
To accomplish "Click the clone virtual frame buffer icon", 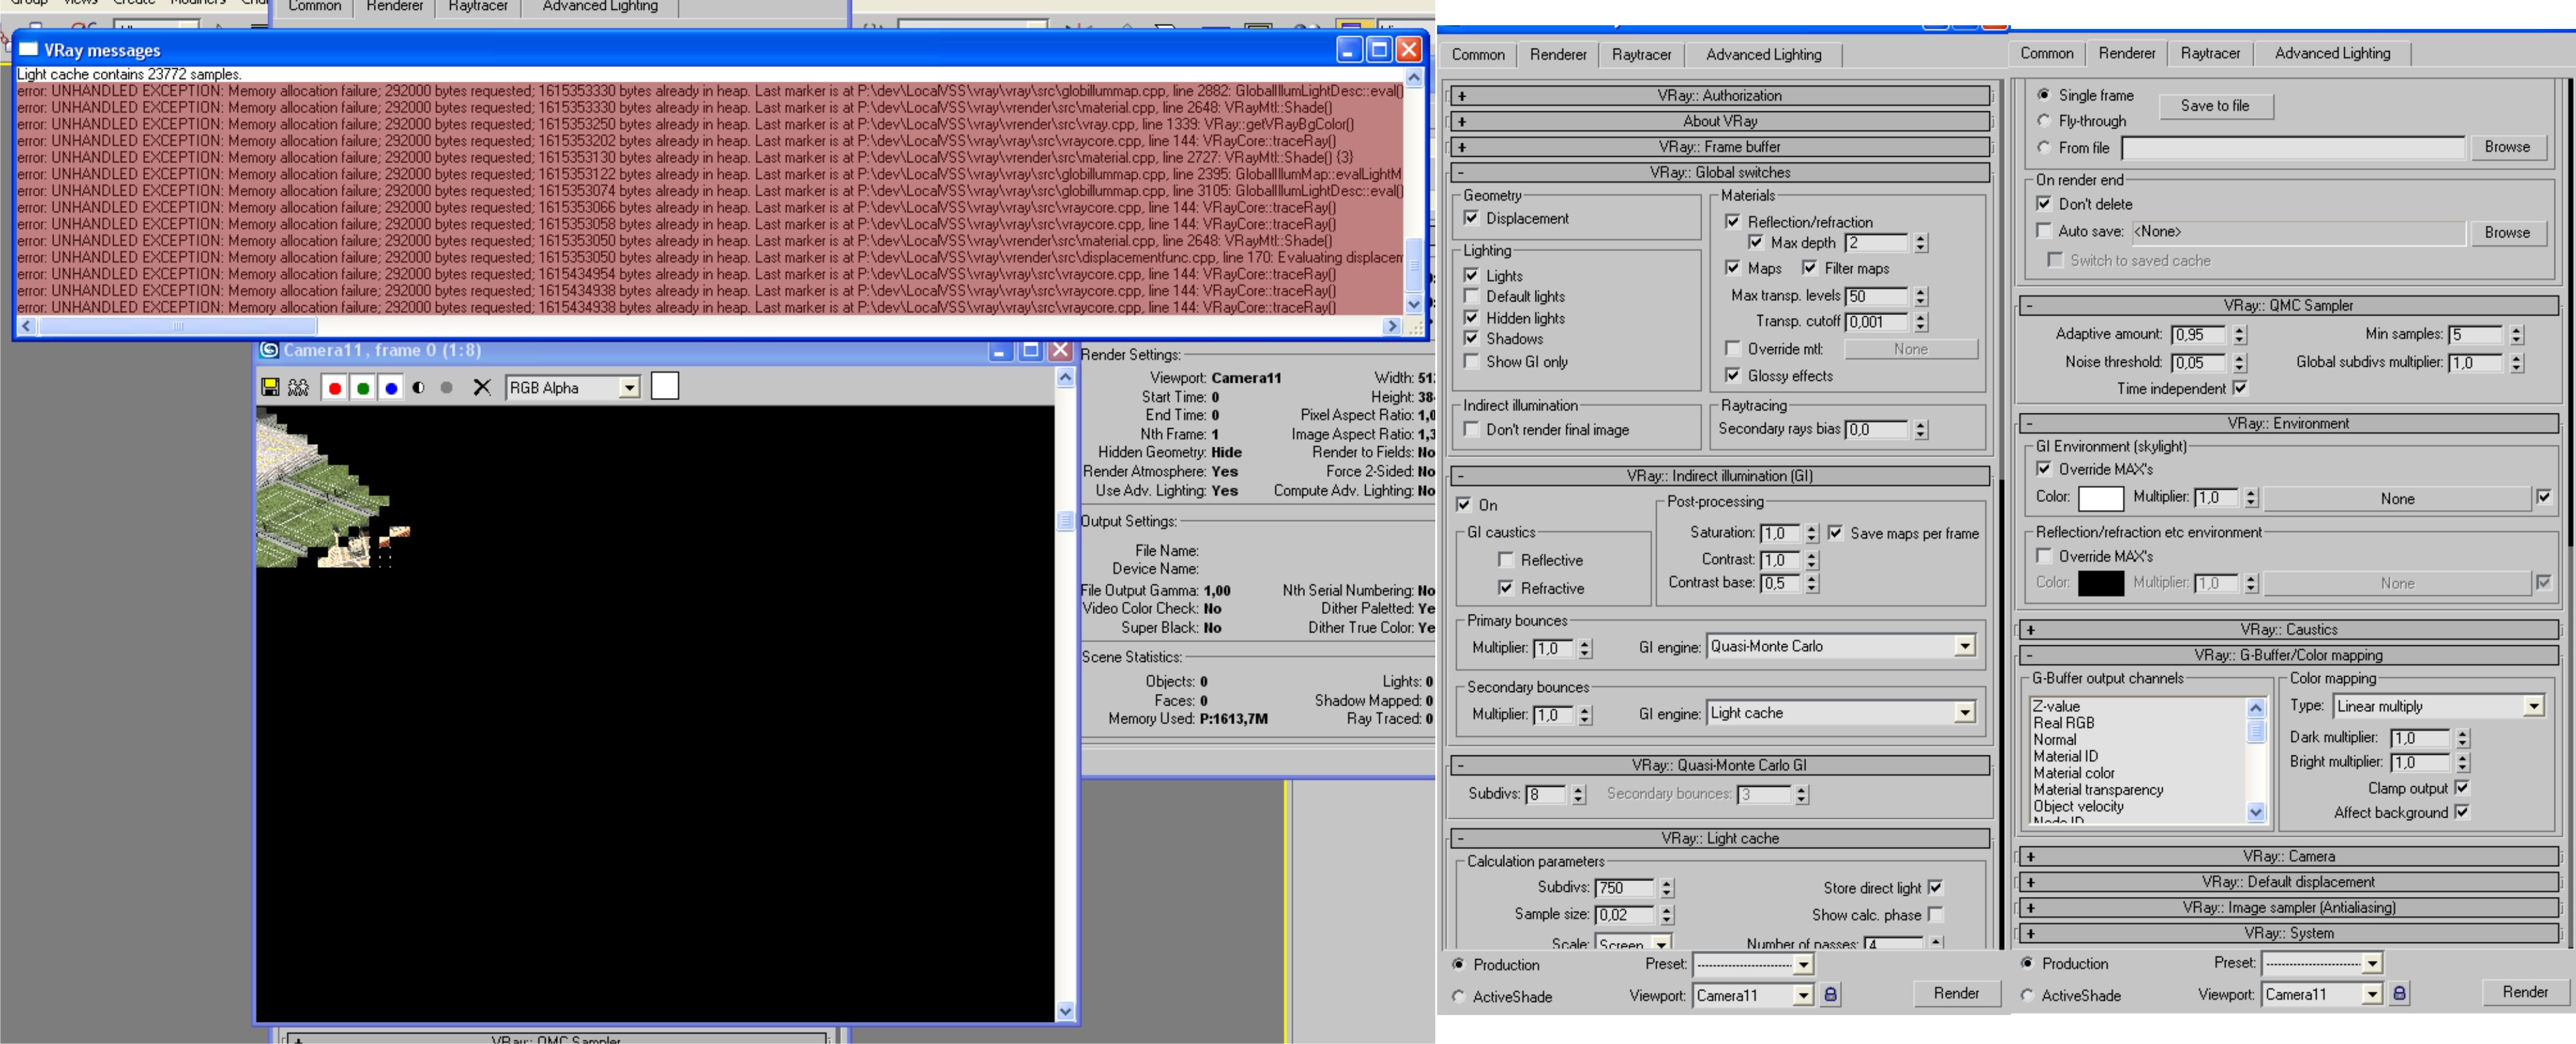I will pos(298,387).
